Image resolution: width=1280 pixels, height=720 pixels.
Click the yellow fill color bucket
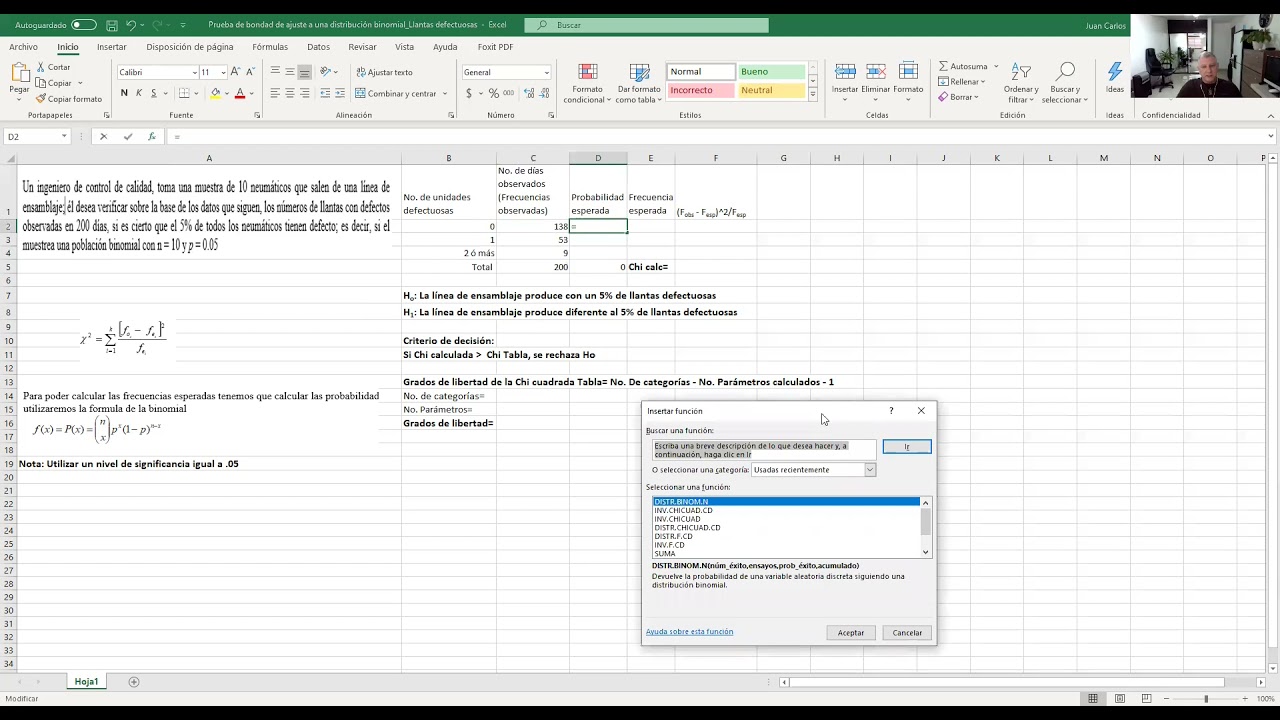click(215, 93)
